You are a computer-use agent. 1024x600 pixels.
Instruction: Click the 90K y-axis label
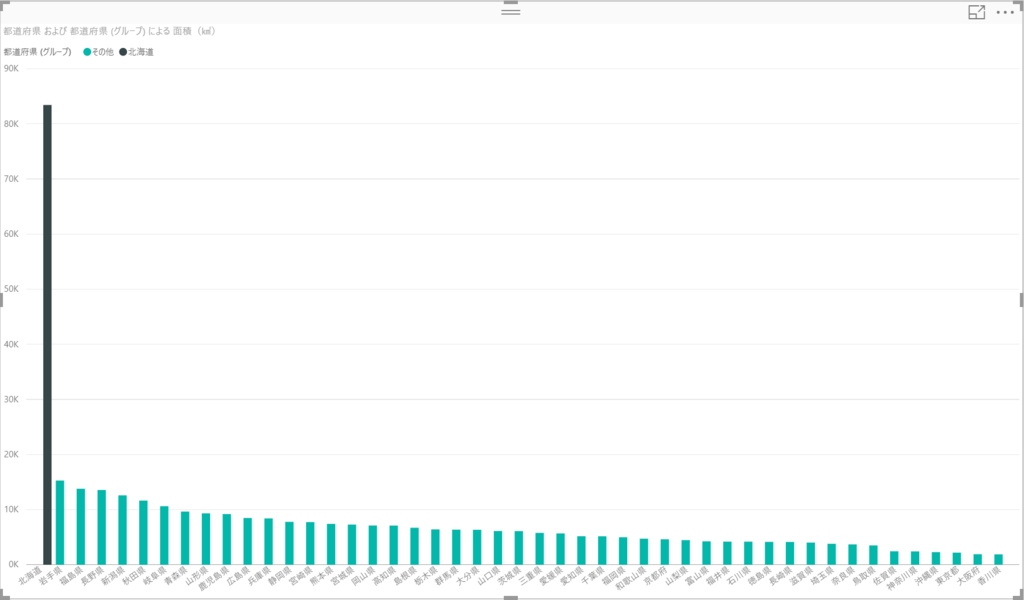point(10,68)
